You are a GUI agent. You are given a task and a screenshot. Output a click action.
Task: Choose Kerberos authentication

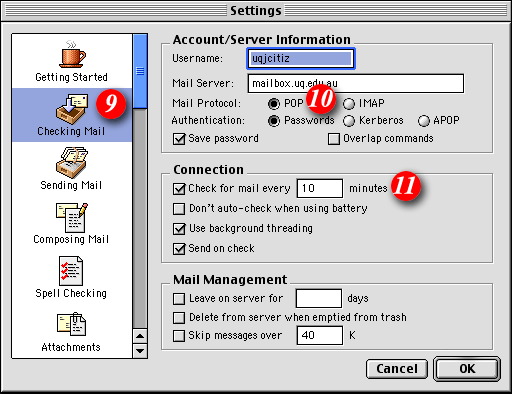tap(349, 121)
